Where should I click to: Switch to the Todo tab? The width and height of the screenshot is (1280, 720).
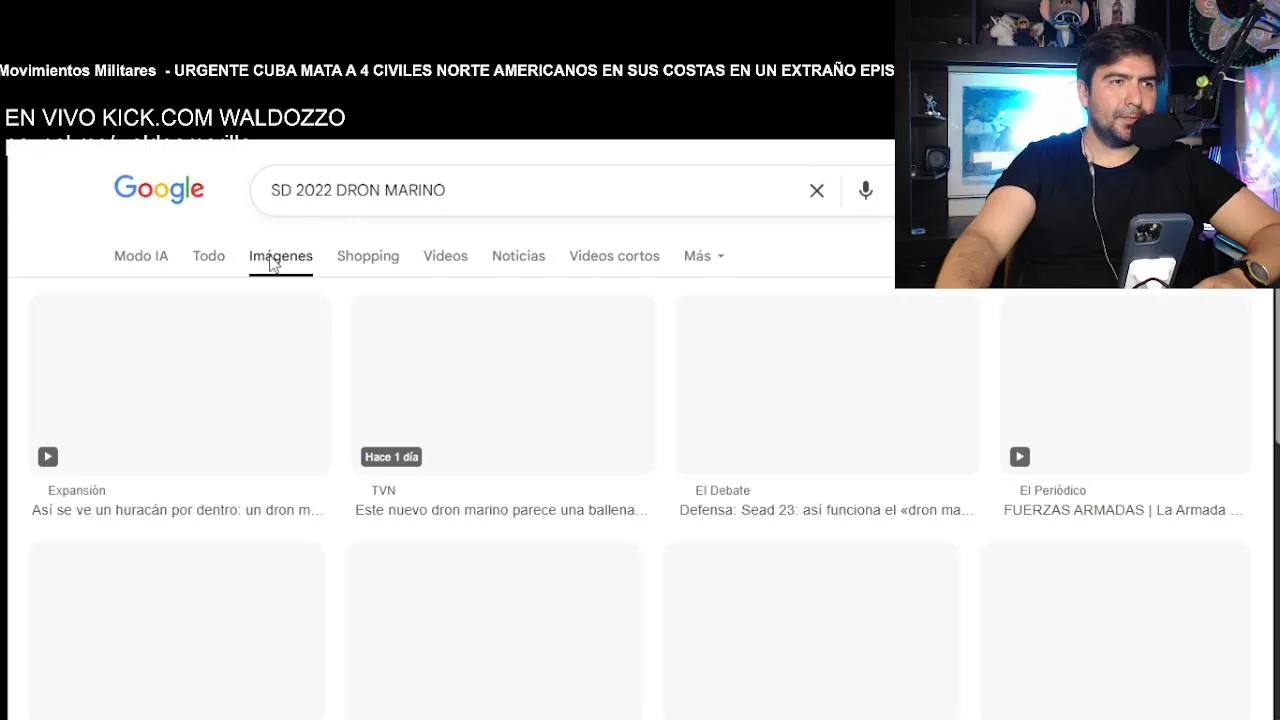click(x=209, y=256)
